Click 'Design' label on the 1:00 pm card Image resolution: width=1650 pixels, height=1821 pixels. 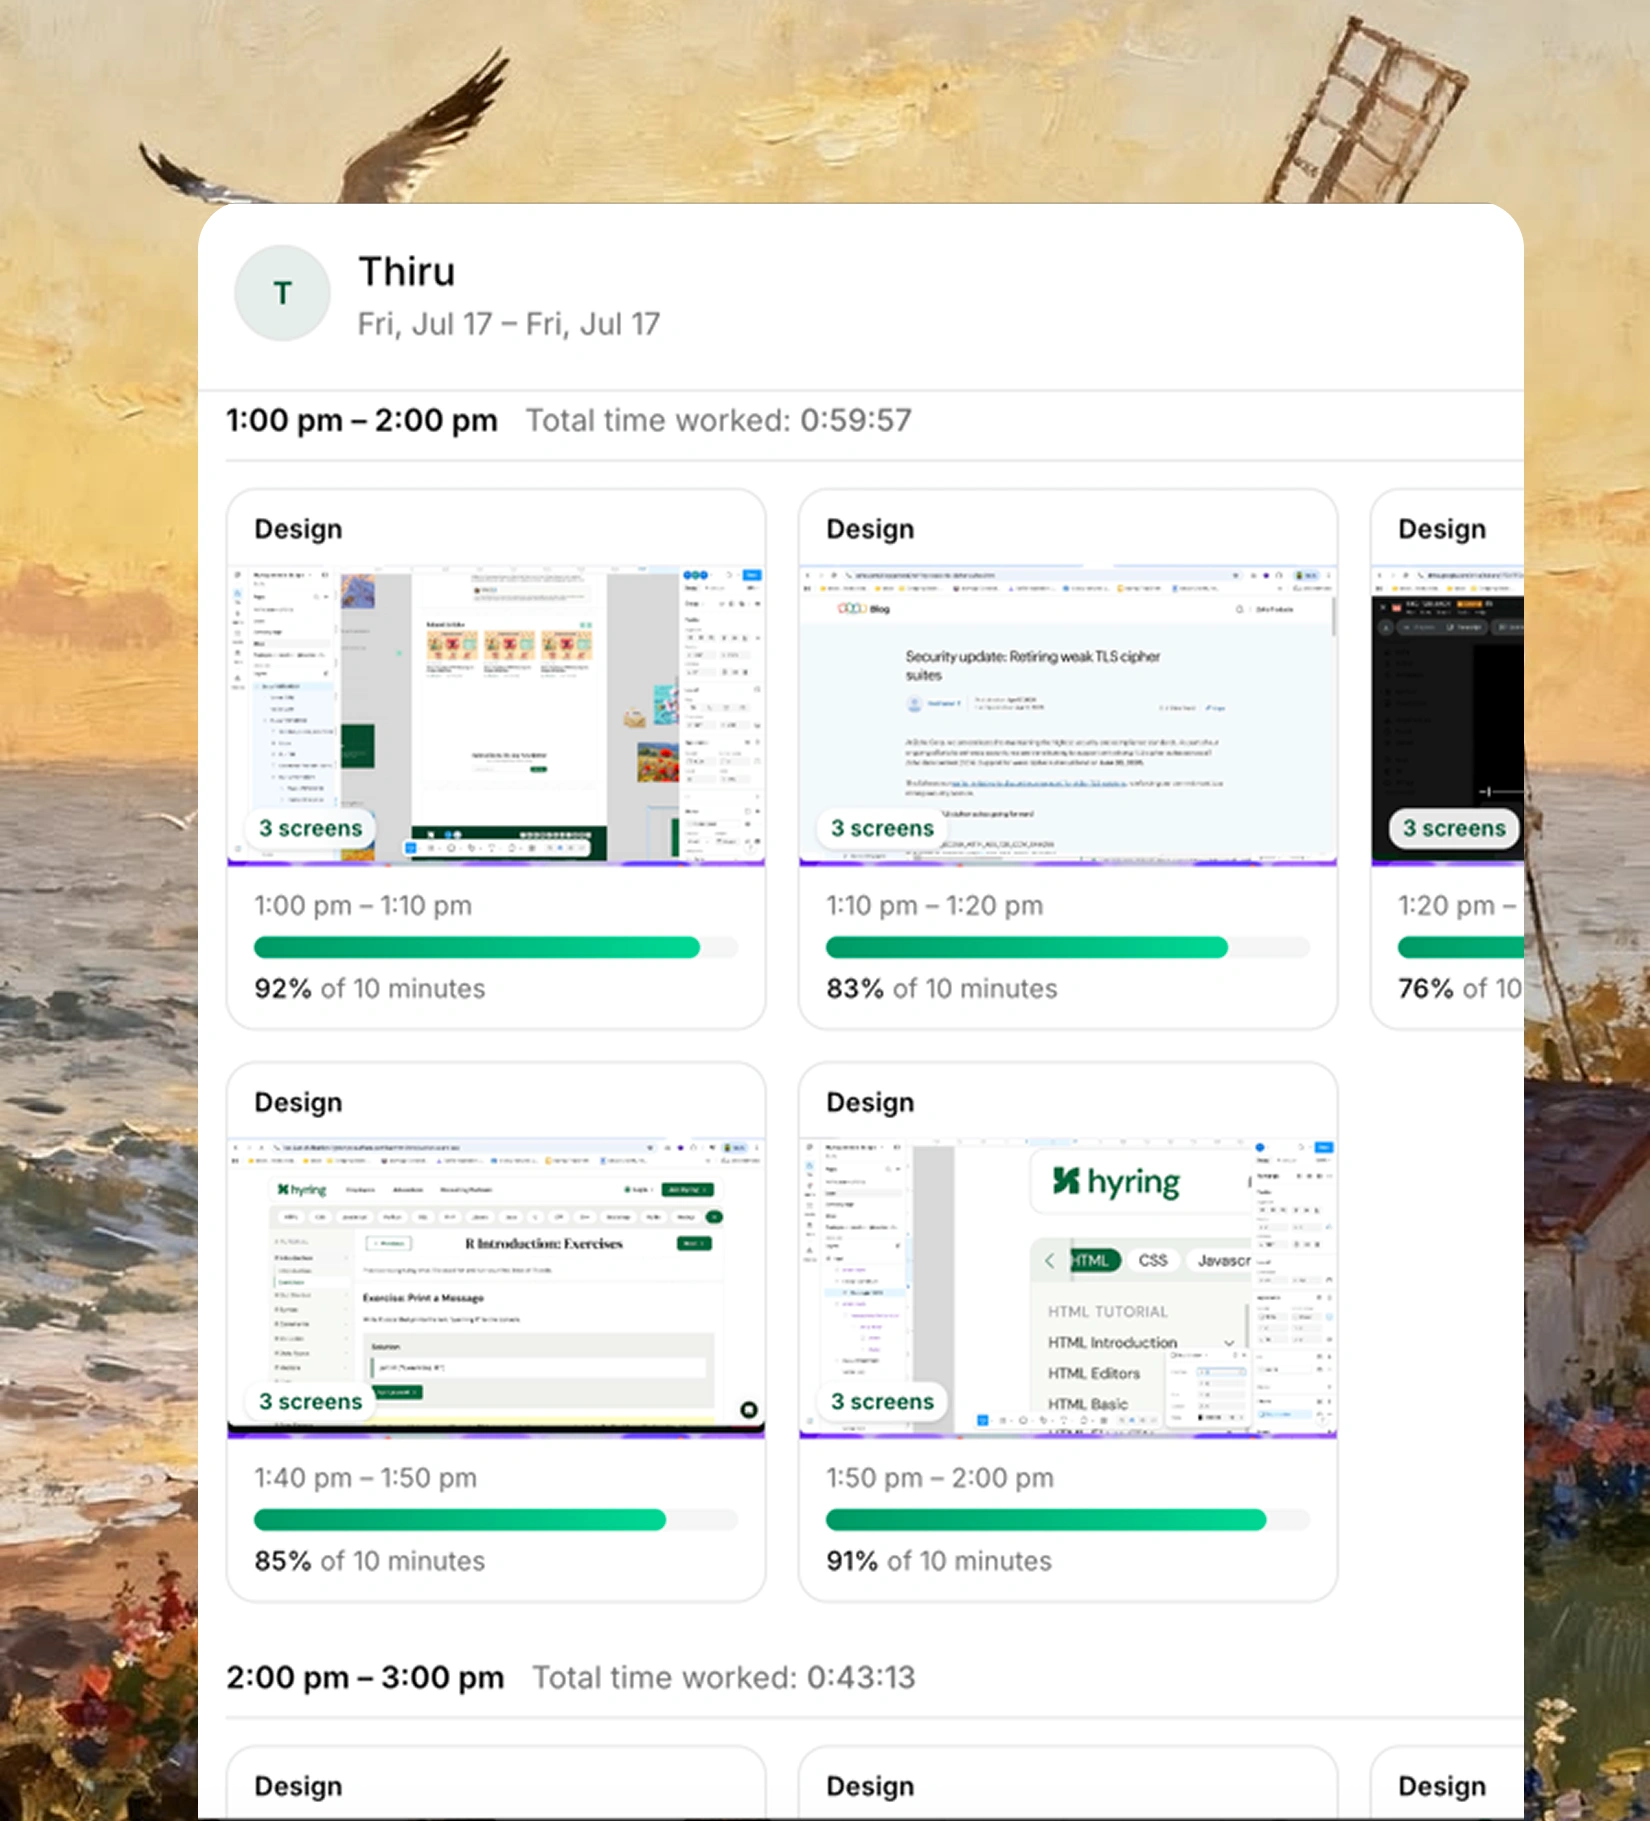pos(298,529)
